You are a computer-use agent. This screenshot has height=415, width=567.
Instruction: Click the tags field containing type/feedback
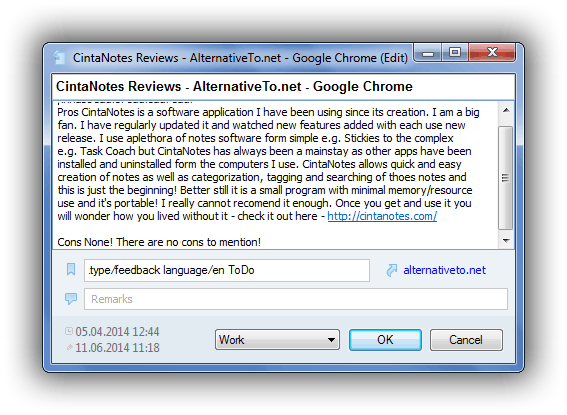coord(227,270)
